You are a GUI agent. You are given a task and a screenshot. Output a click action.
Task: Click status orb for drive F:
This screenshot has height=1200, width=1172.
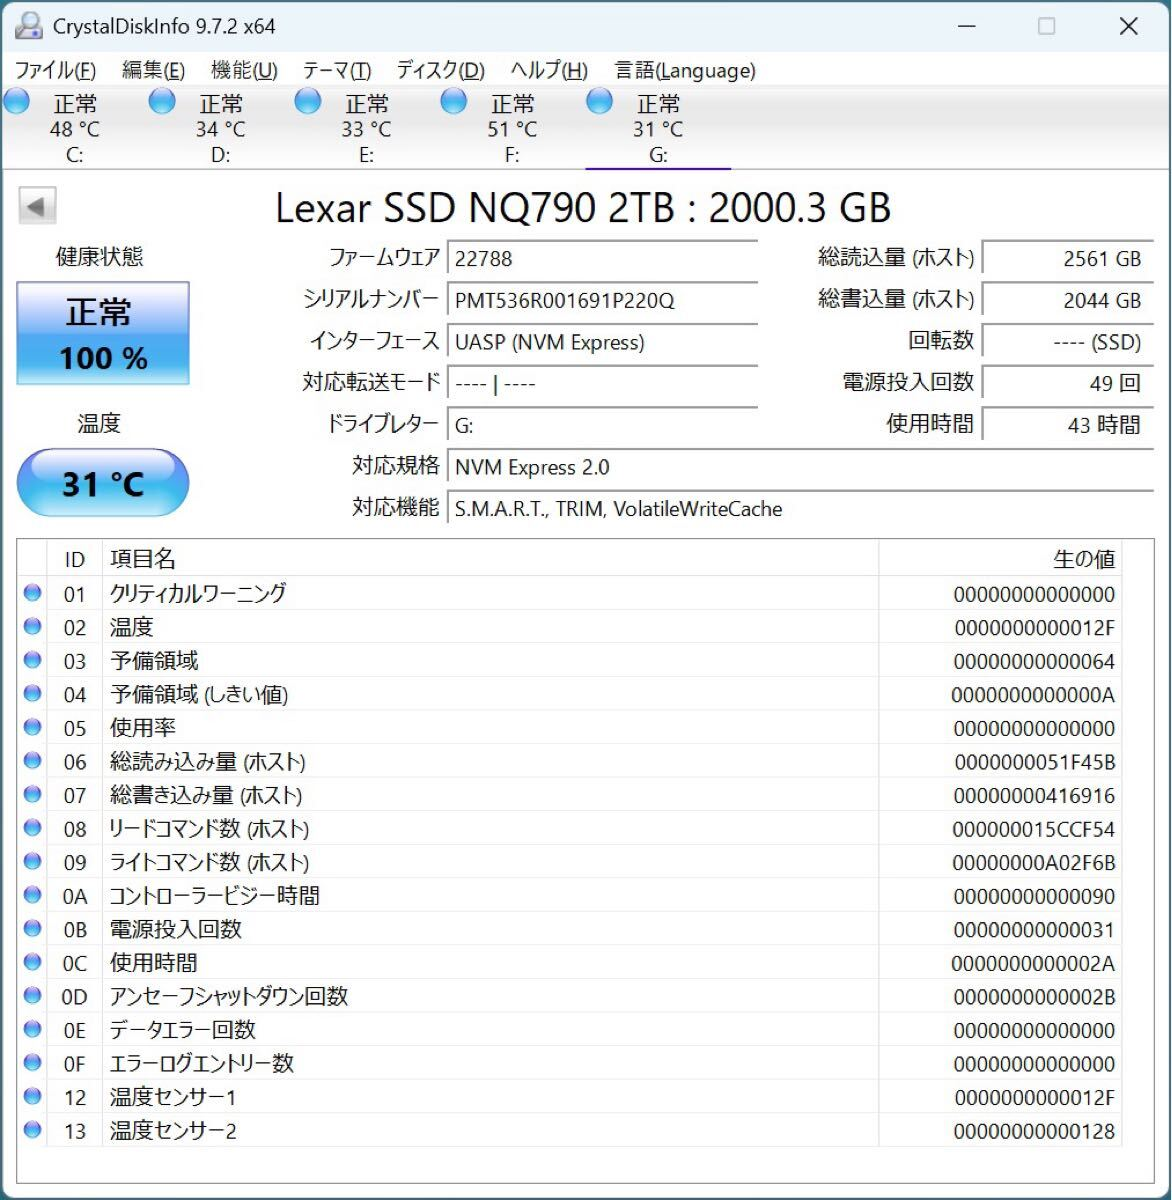click(454, 101)
